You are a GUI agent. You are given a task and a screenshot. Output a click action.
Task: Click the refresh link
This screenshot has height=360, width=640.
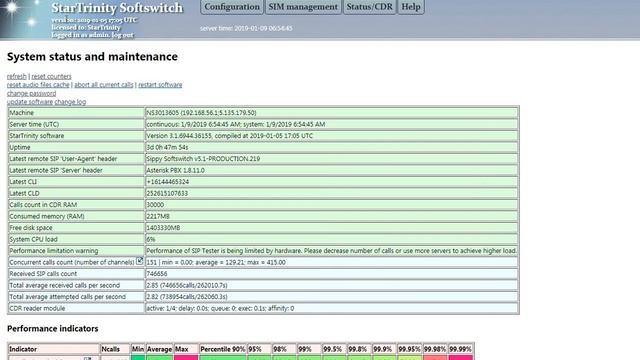tap(16, 76)
